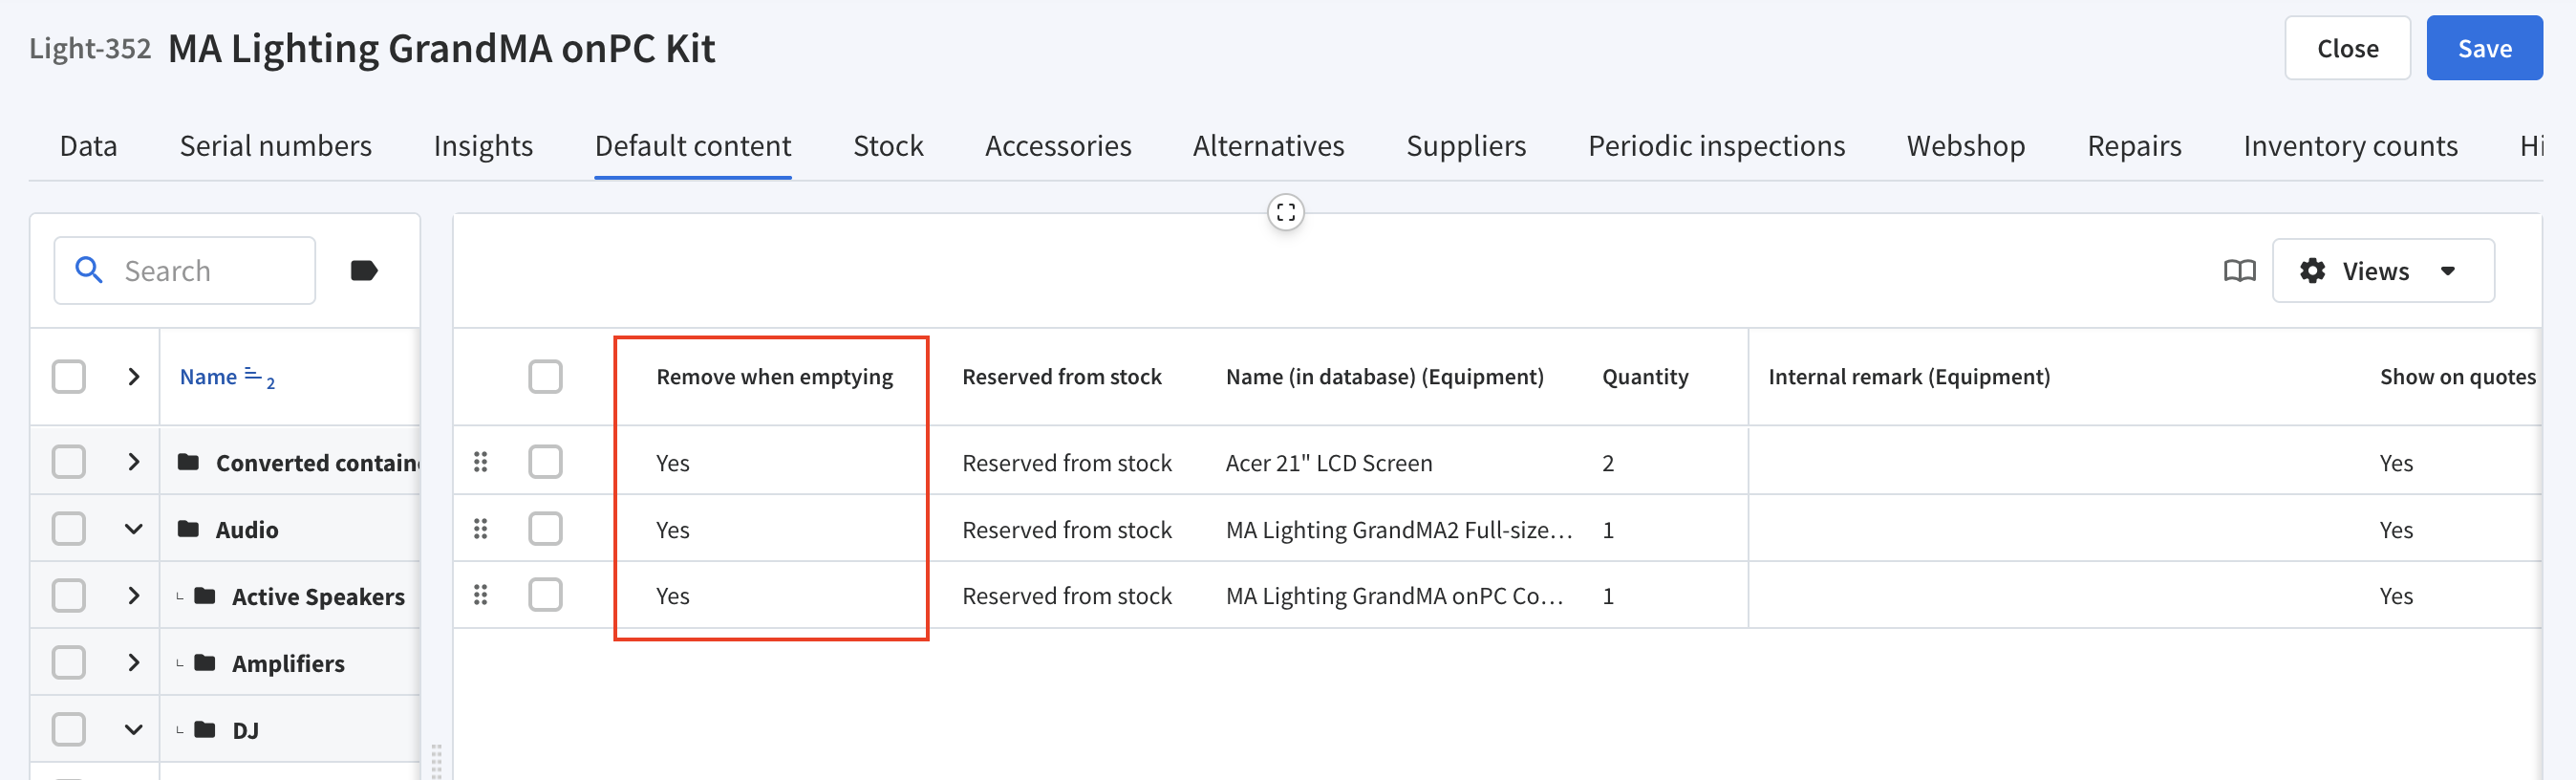The width and height of the screenshot is (2576, 780).
Task: Sort by Reserved from stock column
Action: 1061,377
